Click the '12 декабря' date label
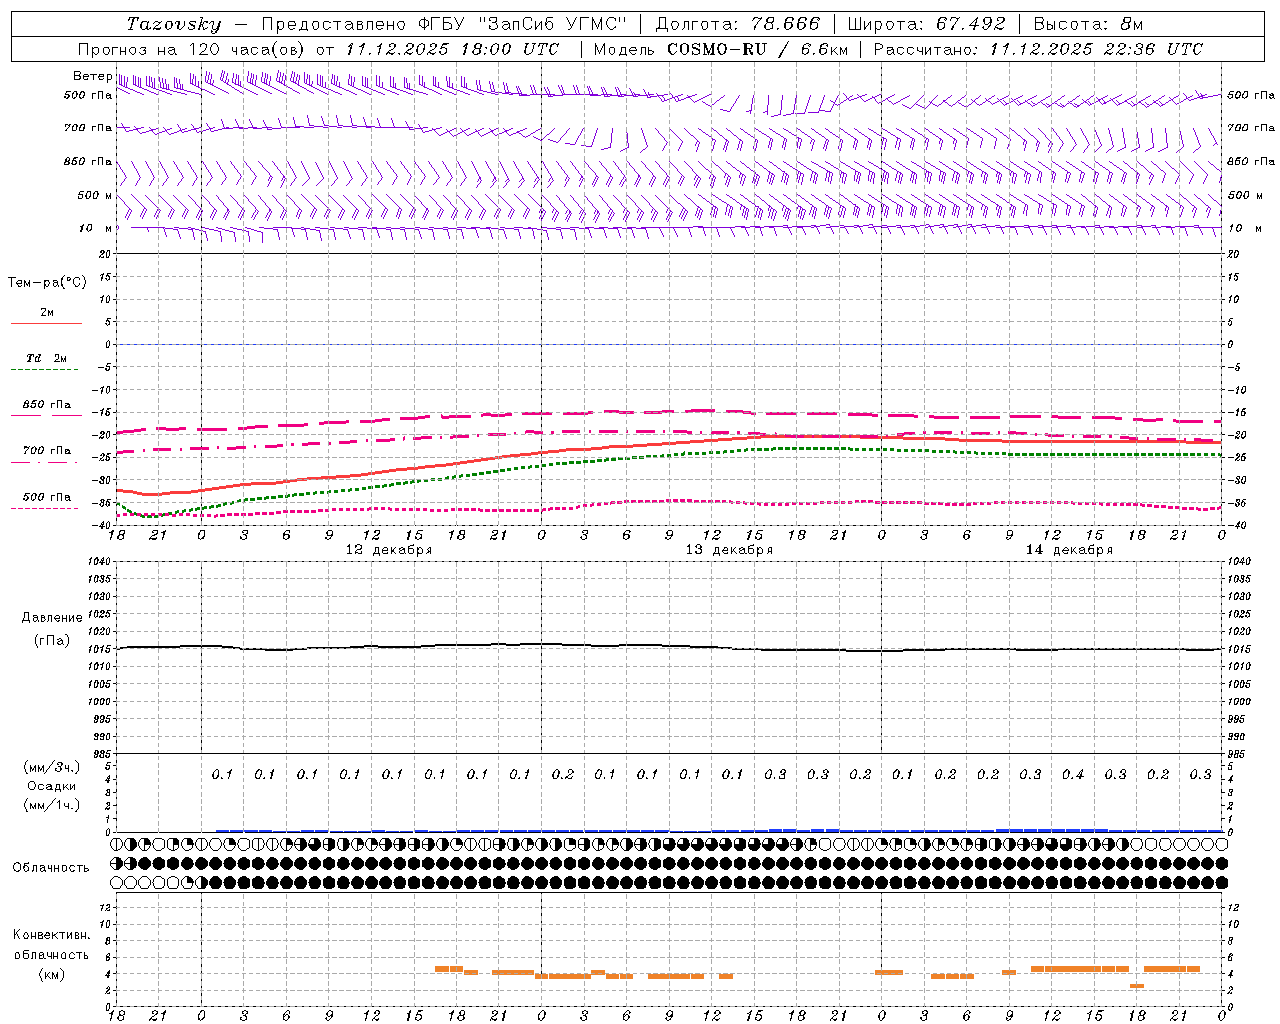1280x1024 pixels. click(x=389, y=550)
